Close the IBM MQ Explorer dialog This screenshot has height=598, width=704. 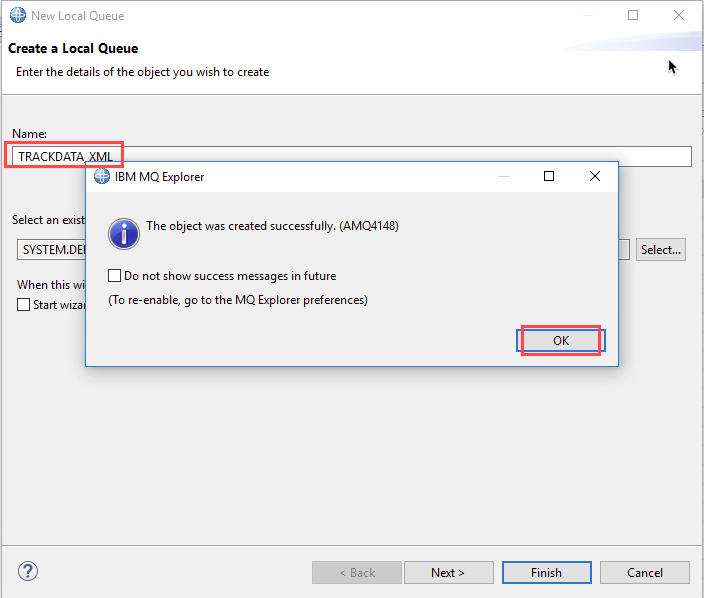point(594,176)
